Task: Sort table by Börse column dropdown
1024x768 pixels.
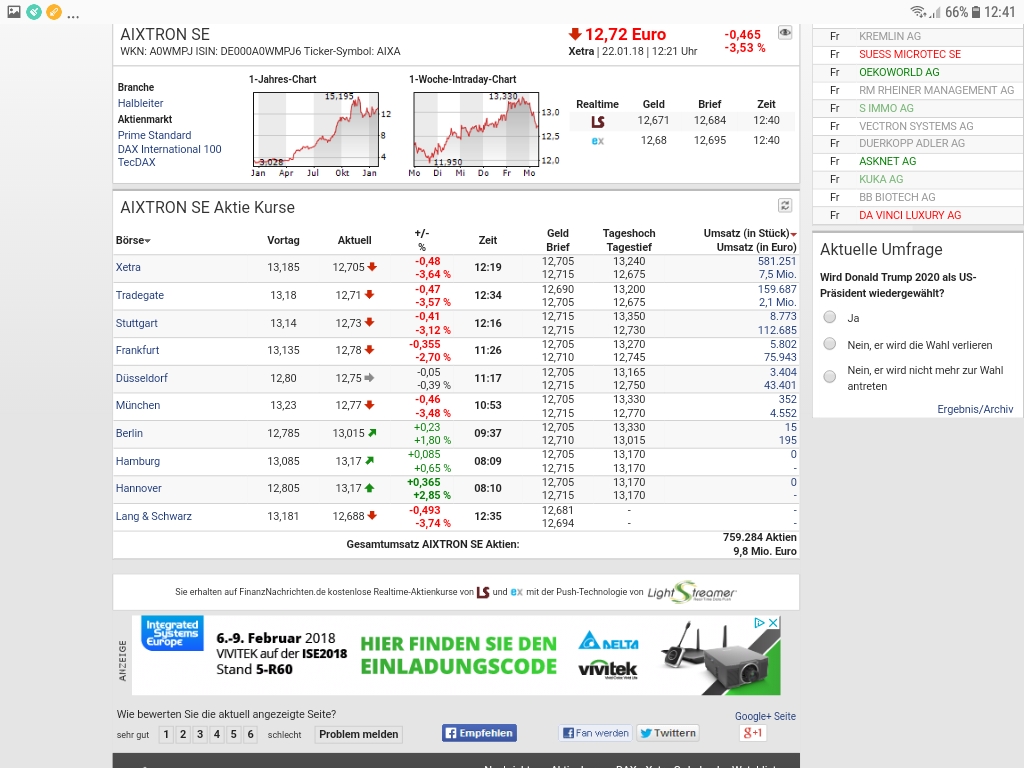Action: pos(133,240)
